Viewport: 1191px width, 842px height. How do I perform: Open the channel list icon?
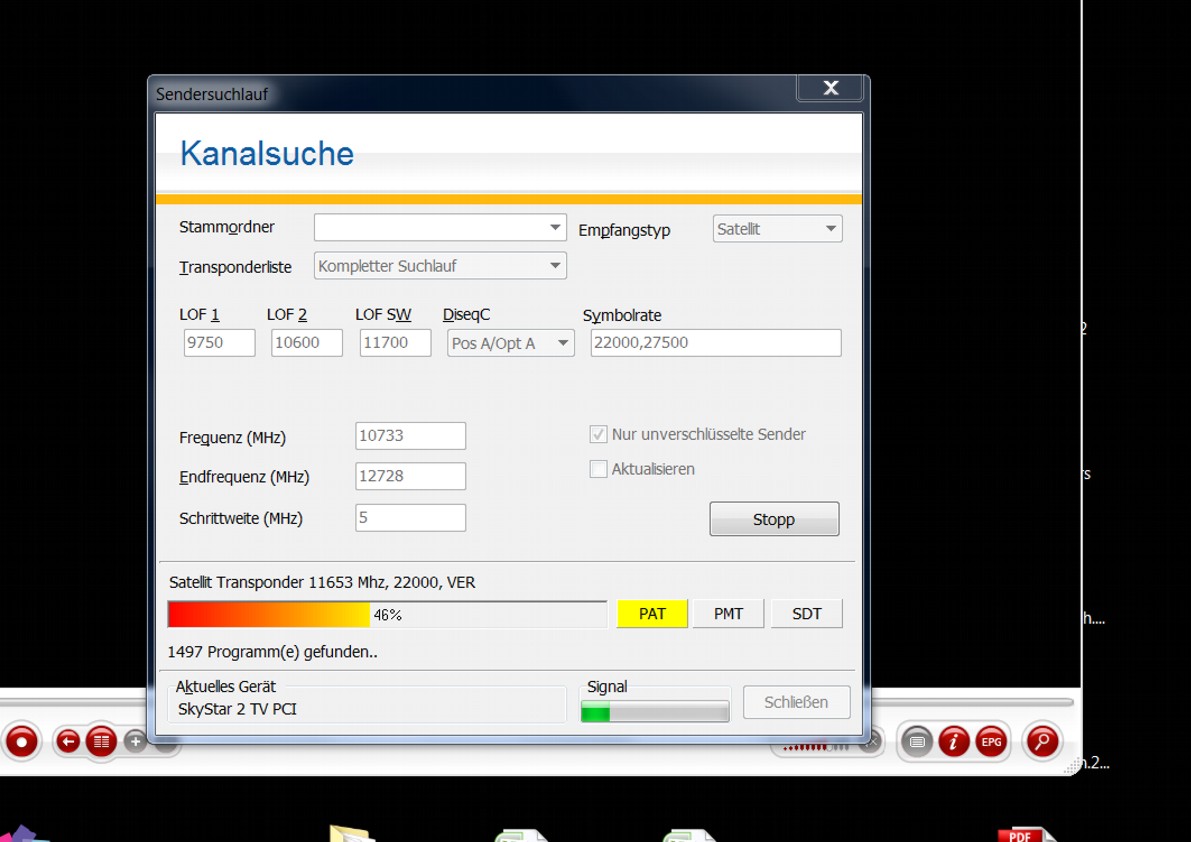[x=101, y=741]
